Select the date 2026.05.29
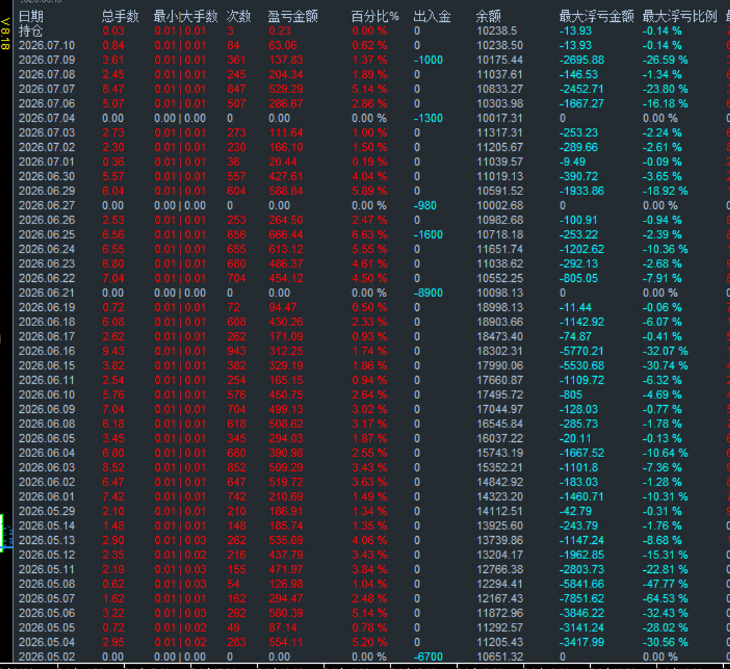 47,511
